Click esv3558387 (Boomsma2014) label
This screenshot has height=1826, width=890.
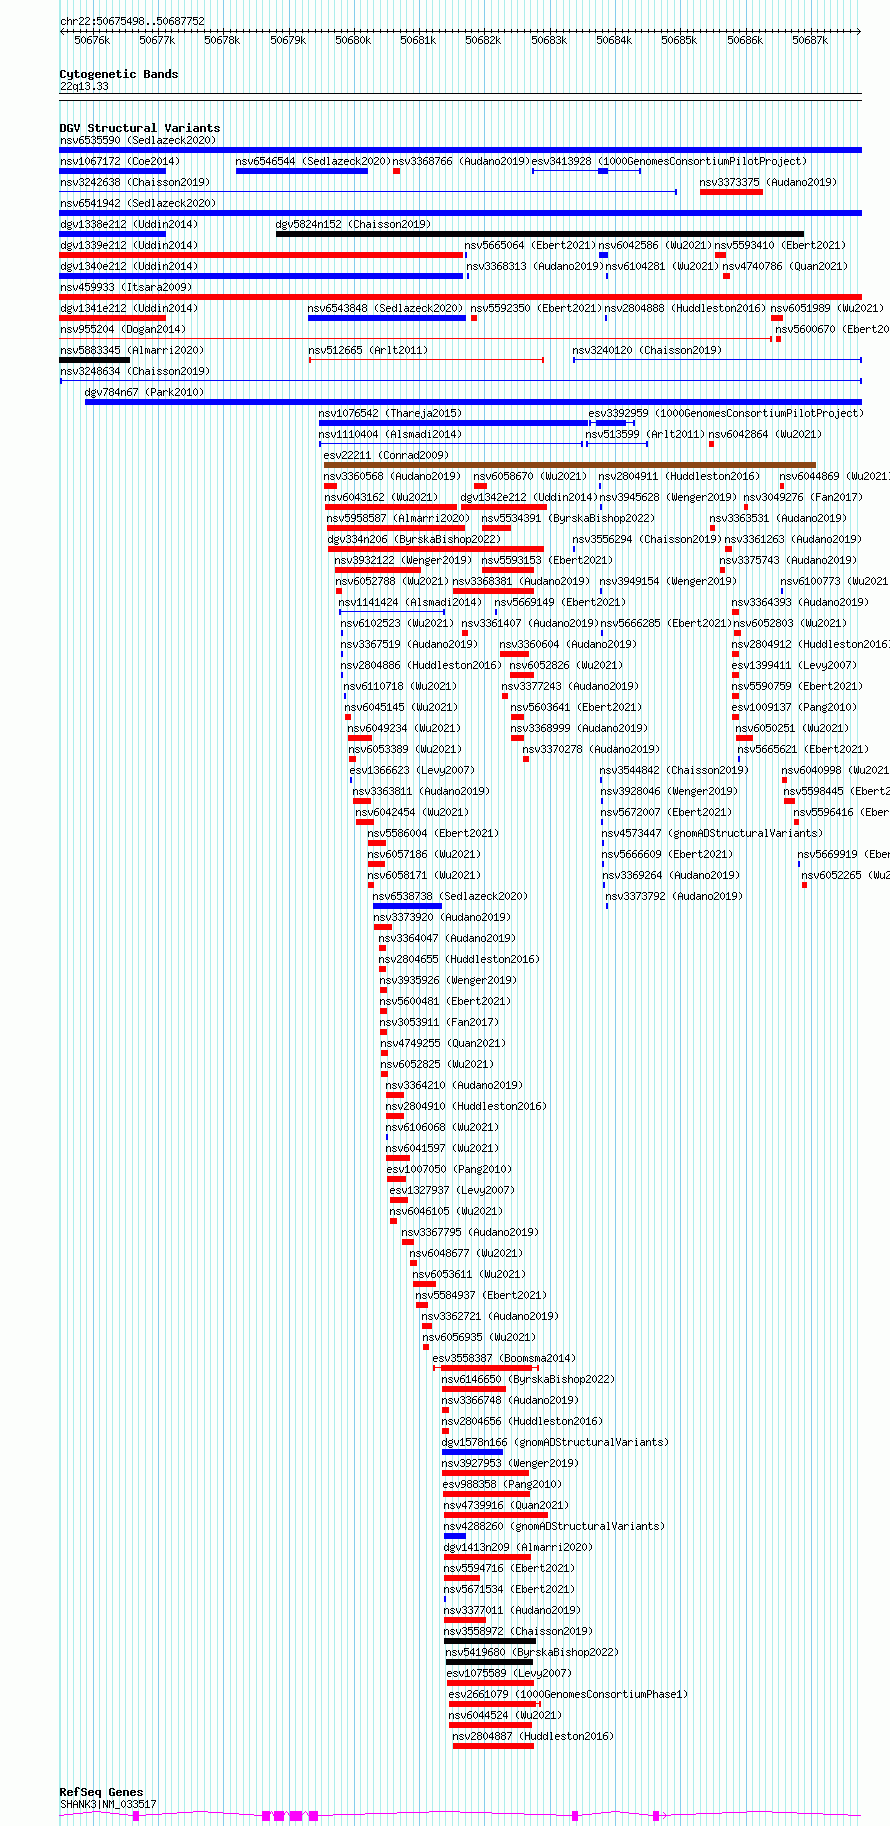point(504,1358)
